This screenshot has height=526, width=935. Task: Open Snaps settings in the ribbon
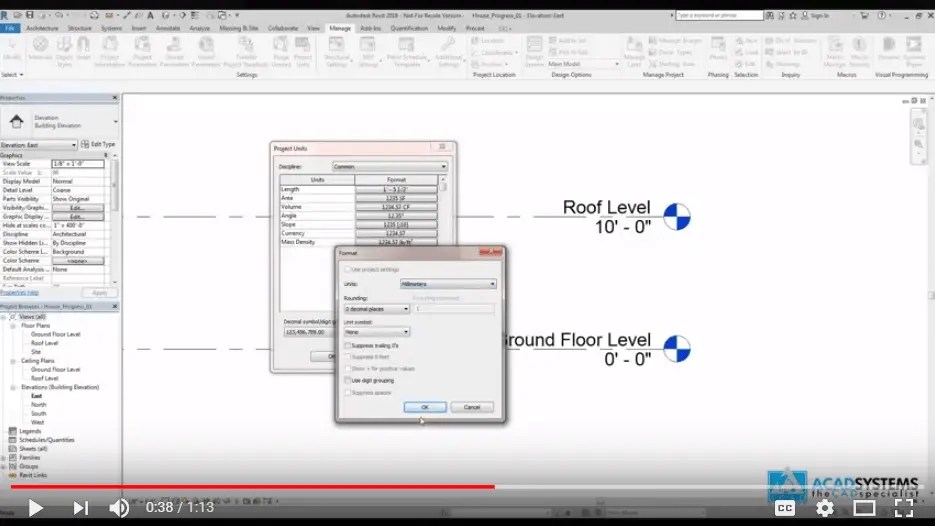(x=83, y=50)
